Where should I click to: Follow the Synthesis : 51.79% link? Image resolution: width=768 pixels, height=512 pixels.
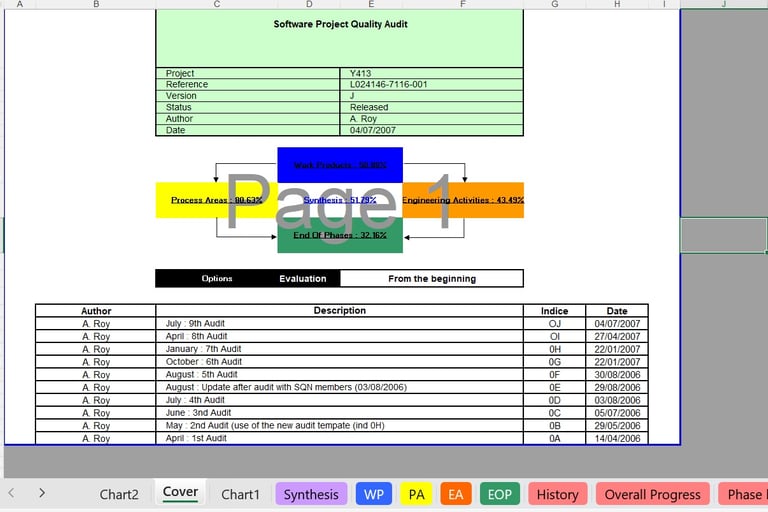[340, 200]
